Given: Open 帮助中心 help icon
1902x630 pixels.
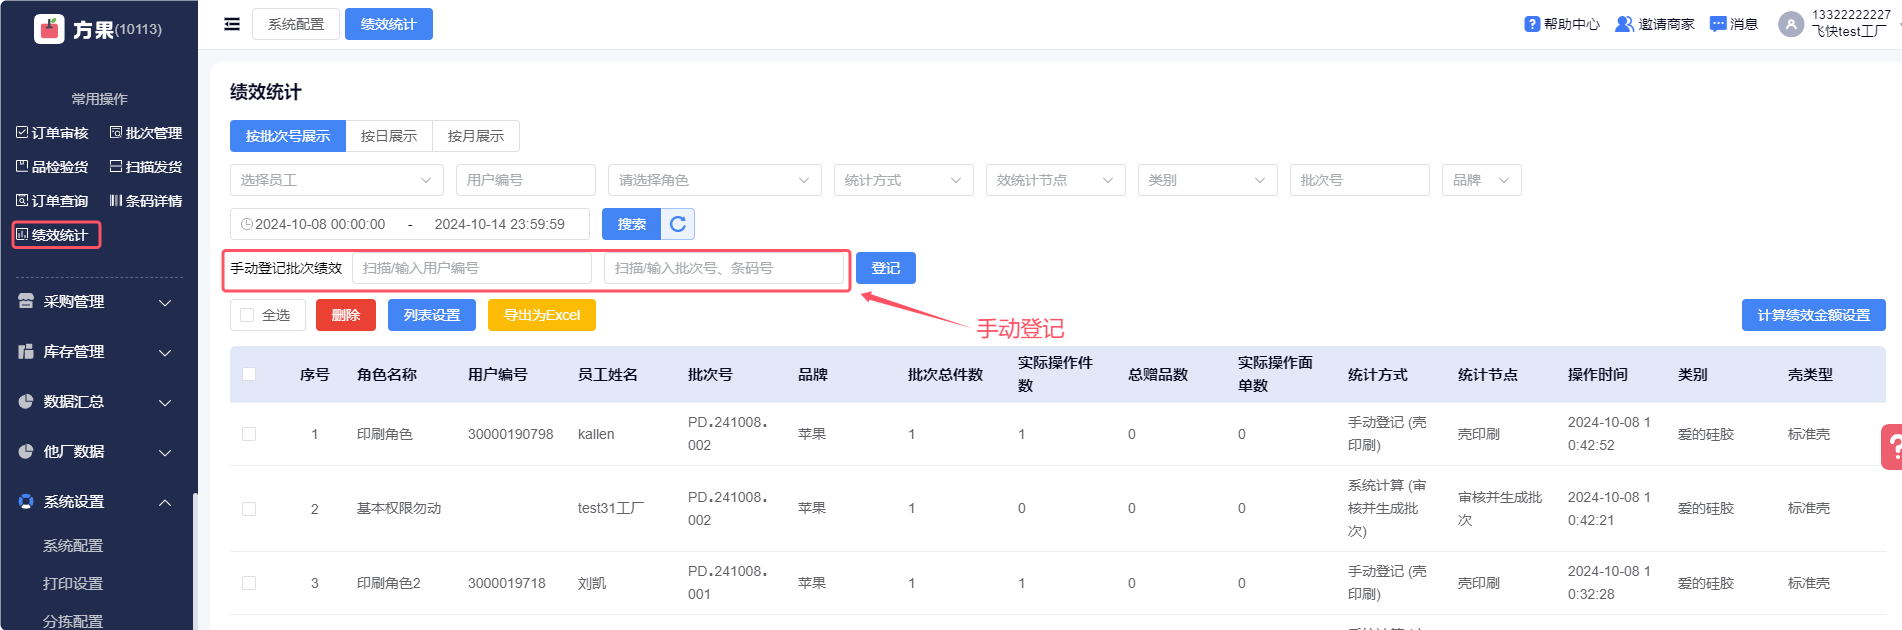Looking at the screenshot, I should point(1531,24).
